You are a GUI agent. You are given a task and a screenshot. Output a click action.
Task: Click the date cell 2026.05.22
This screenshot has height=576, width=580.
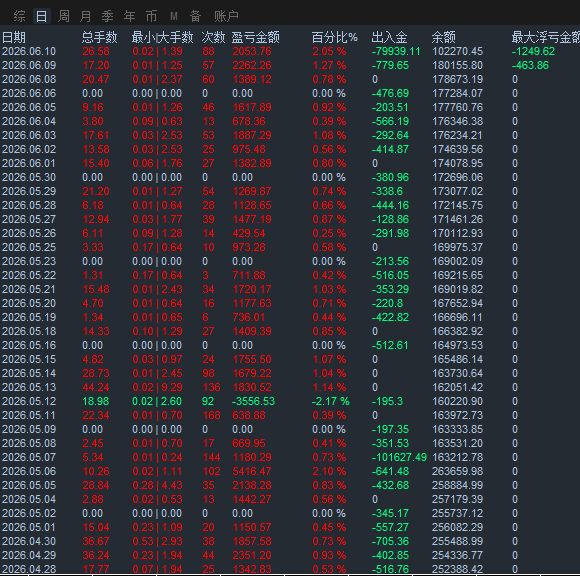tap(29, 276)
